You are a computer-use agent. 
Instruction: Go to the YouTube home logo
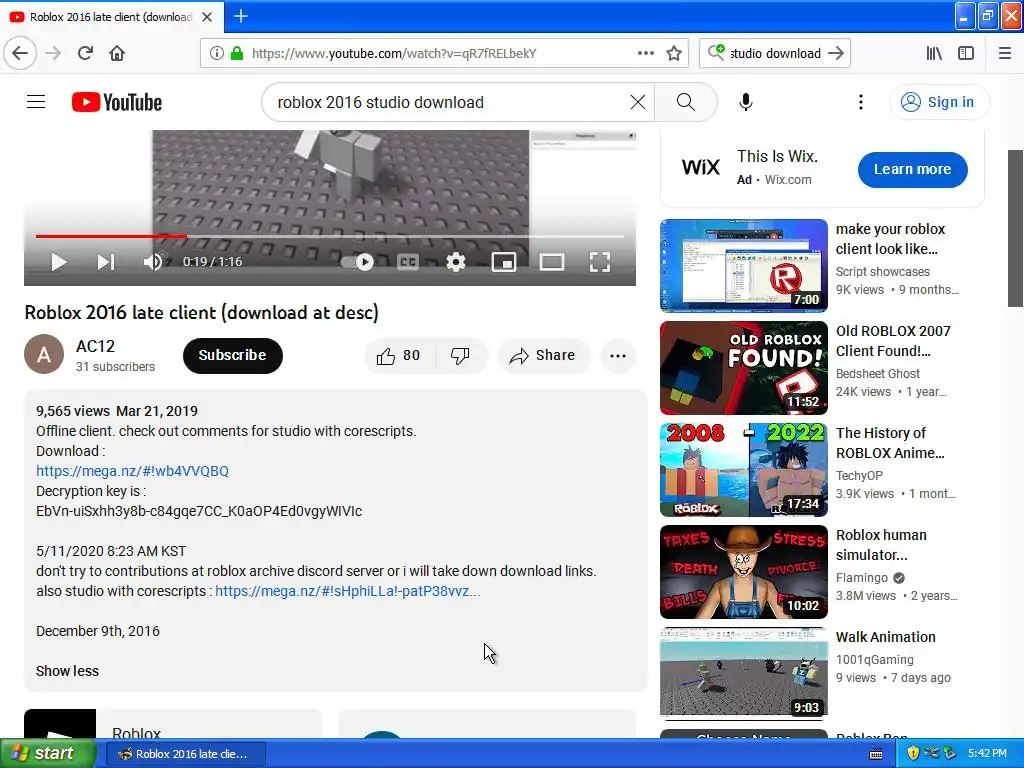[117, 102]
